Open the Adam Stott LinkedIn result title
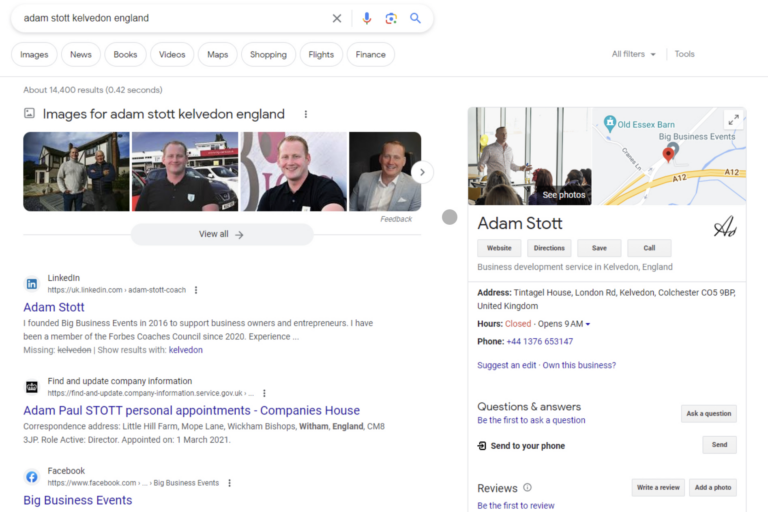 (54, 307)
